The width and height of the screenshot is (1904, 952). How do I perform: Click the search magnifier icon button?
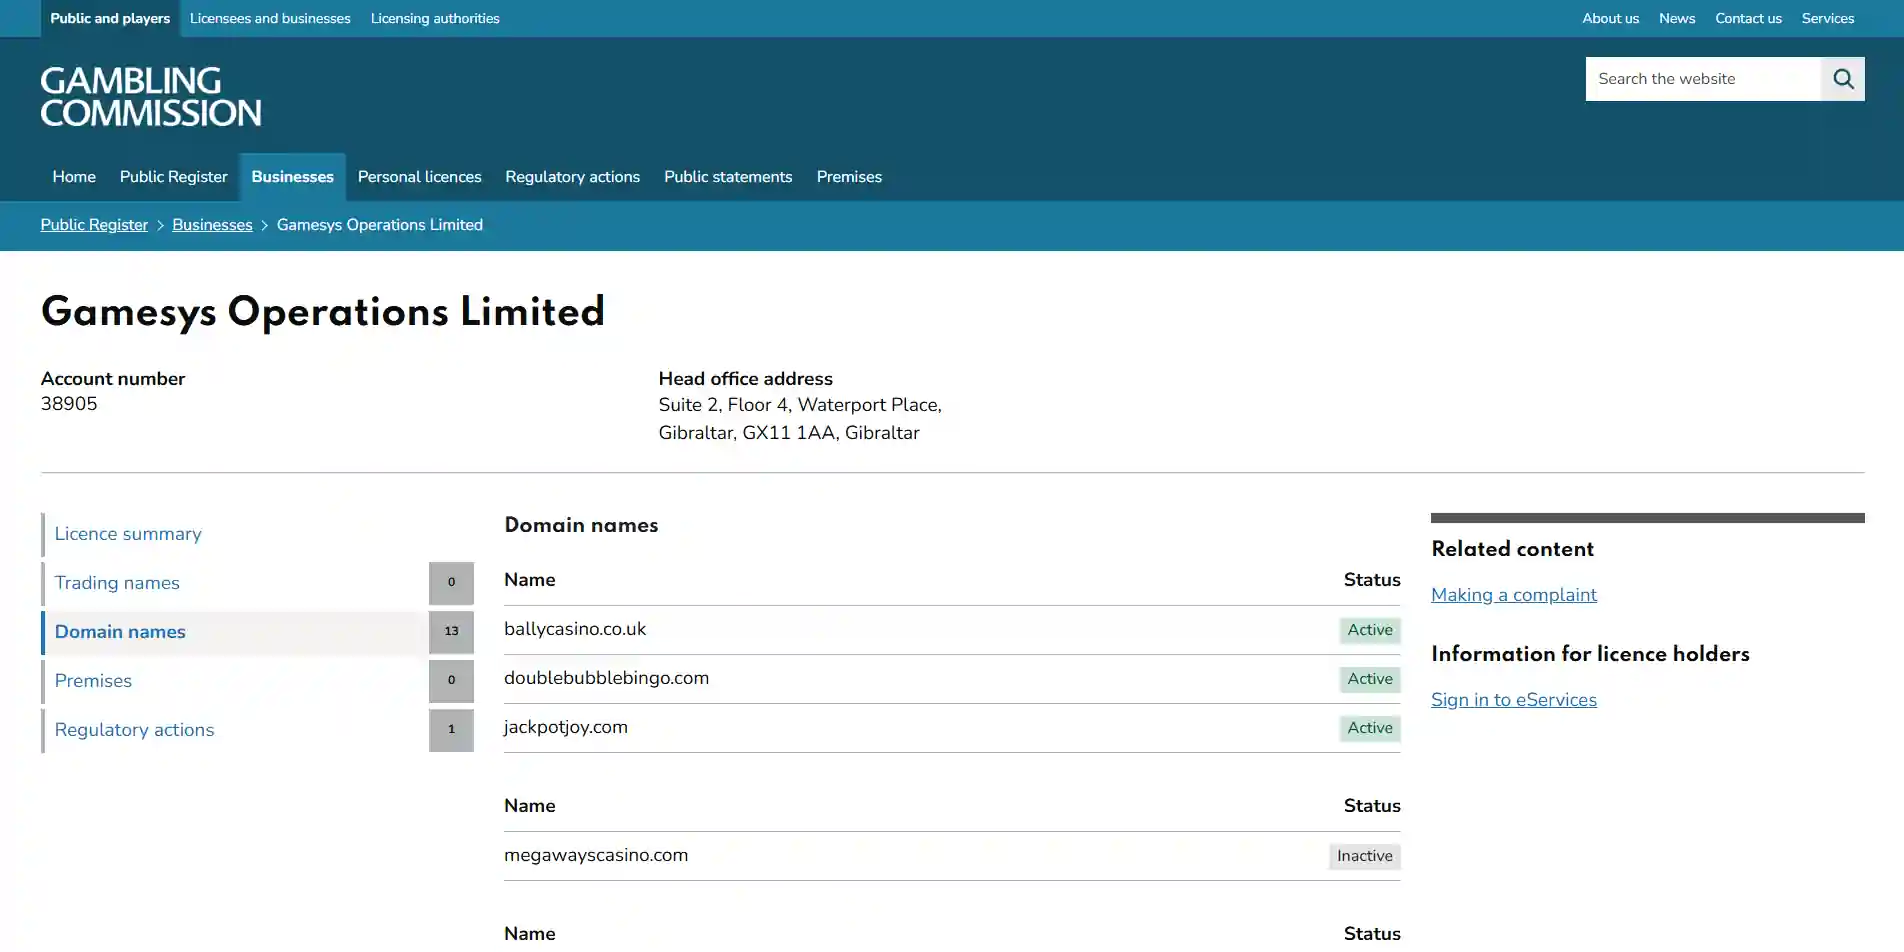1842,79
